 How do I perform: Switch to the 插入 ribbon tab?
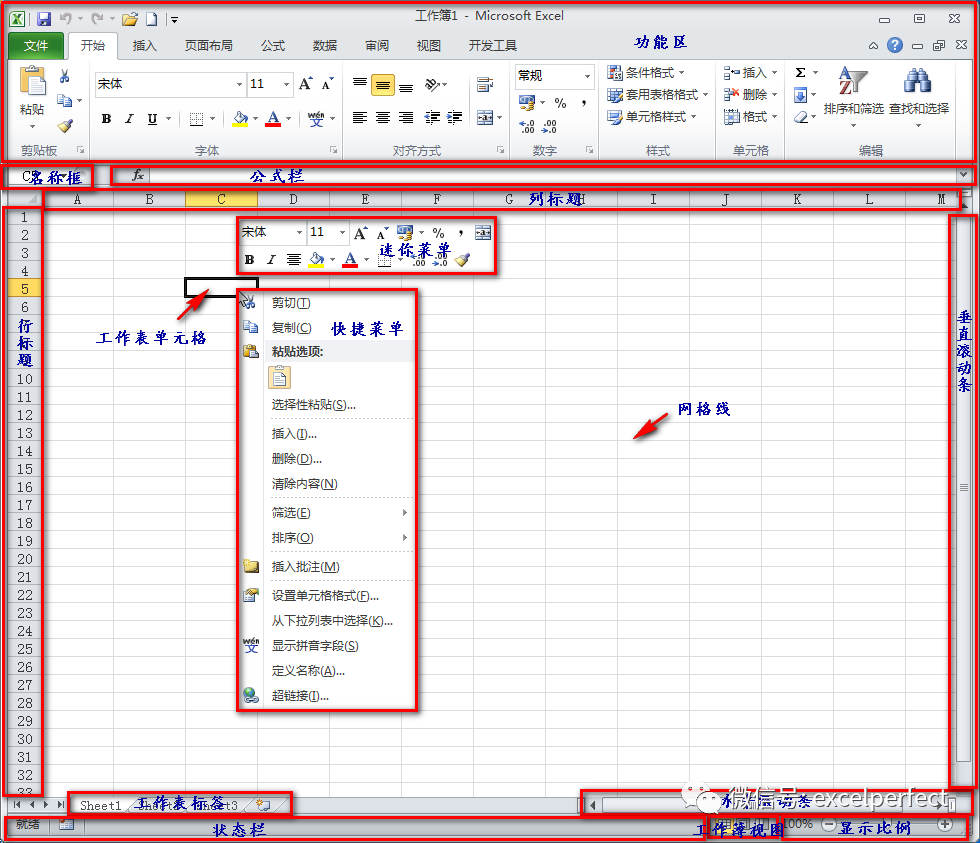[144, 46]
